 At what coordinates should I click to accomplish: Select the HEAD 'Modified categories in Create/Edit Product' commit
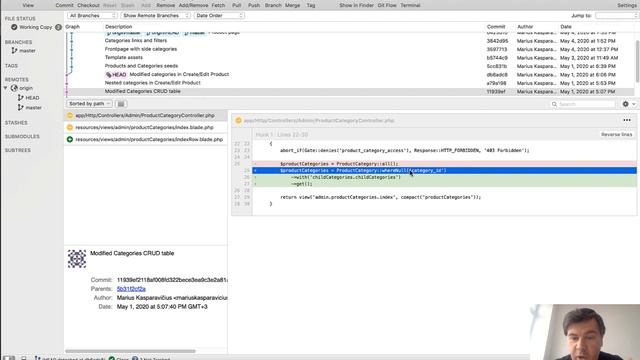pyautogui.click(x=351, y=74)
